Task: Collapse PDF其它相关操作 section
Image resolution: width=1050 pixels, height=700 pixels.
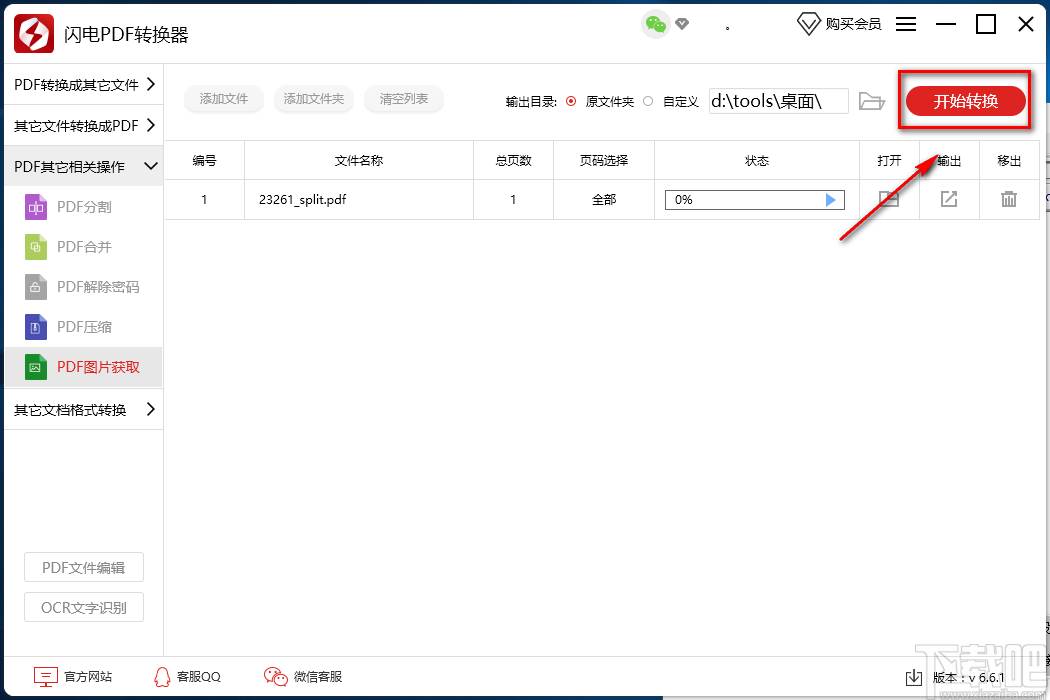Action: [x=84, y=166]
